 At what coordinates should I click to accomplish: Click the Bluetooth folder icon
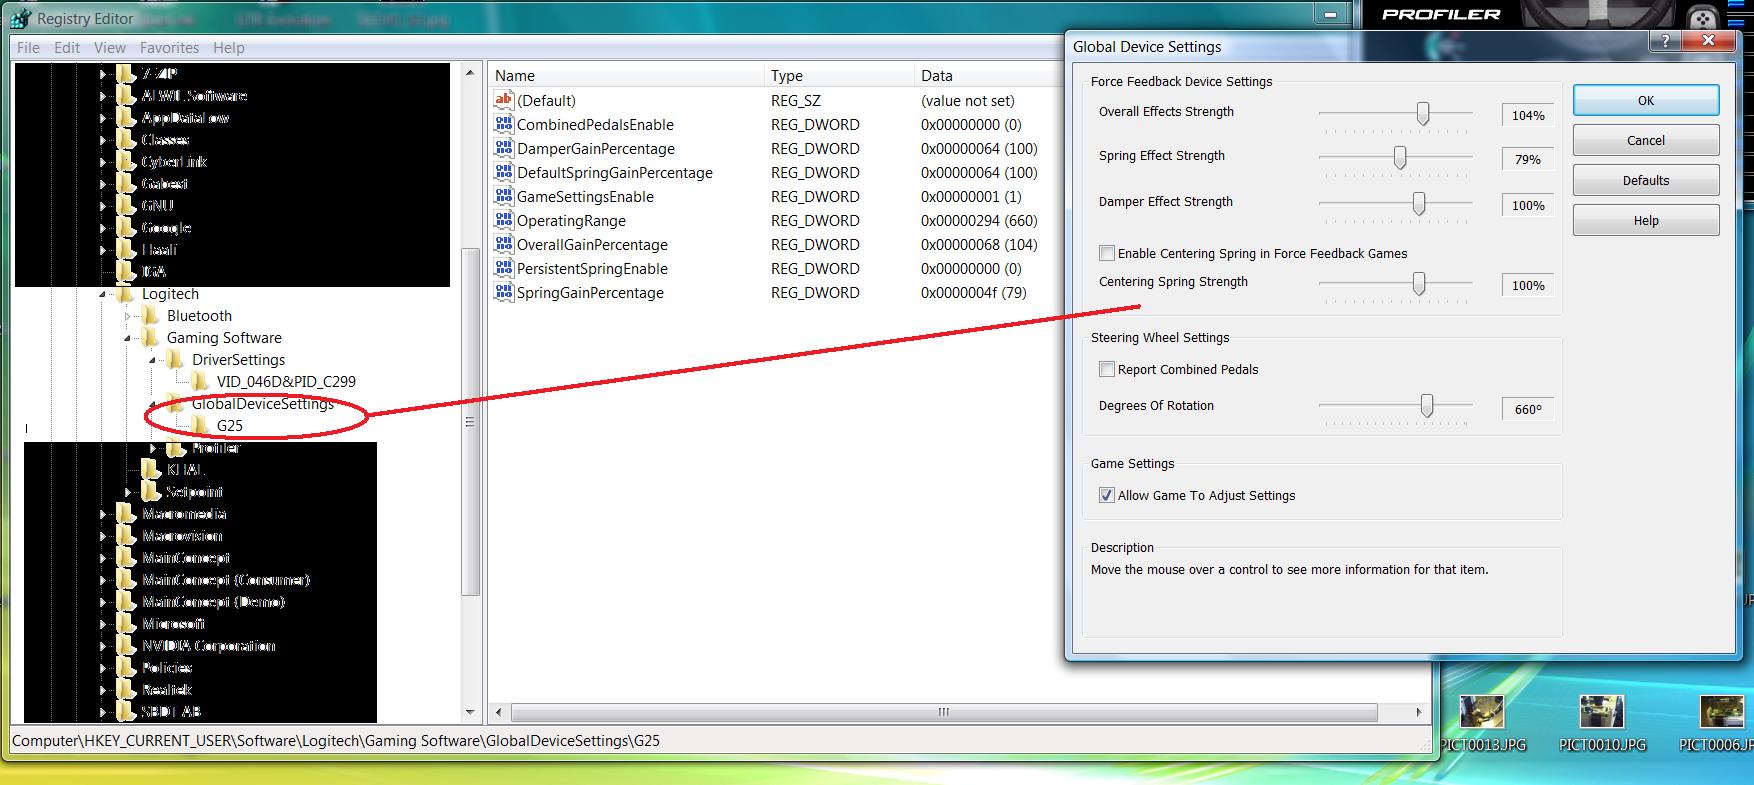pos(151,316)
